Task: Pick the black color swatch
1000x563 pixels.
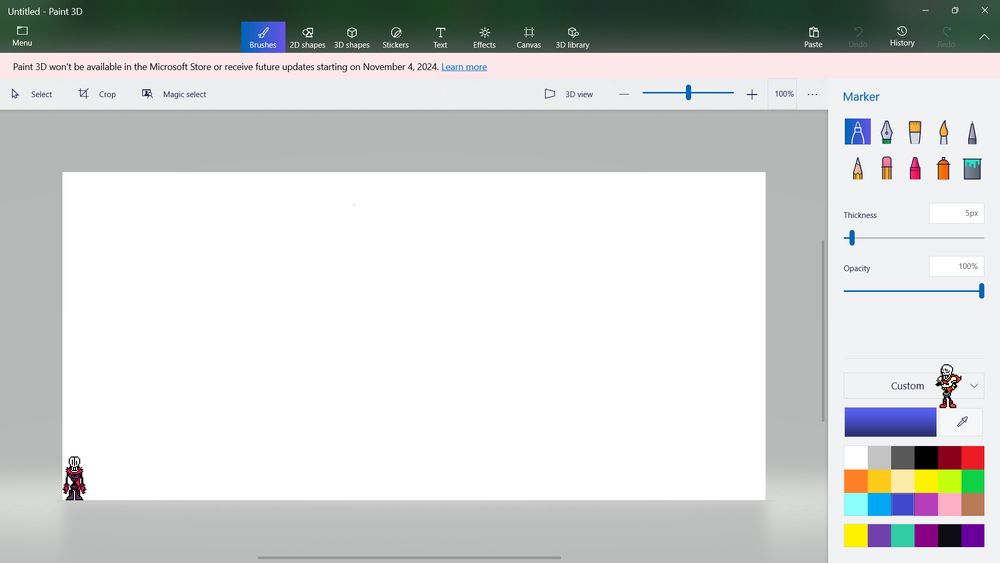Action: tap(926, 457)
